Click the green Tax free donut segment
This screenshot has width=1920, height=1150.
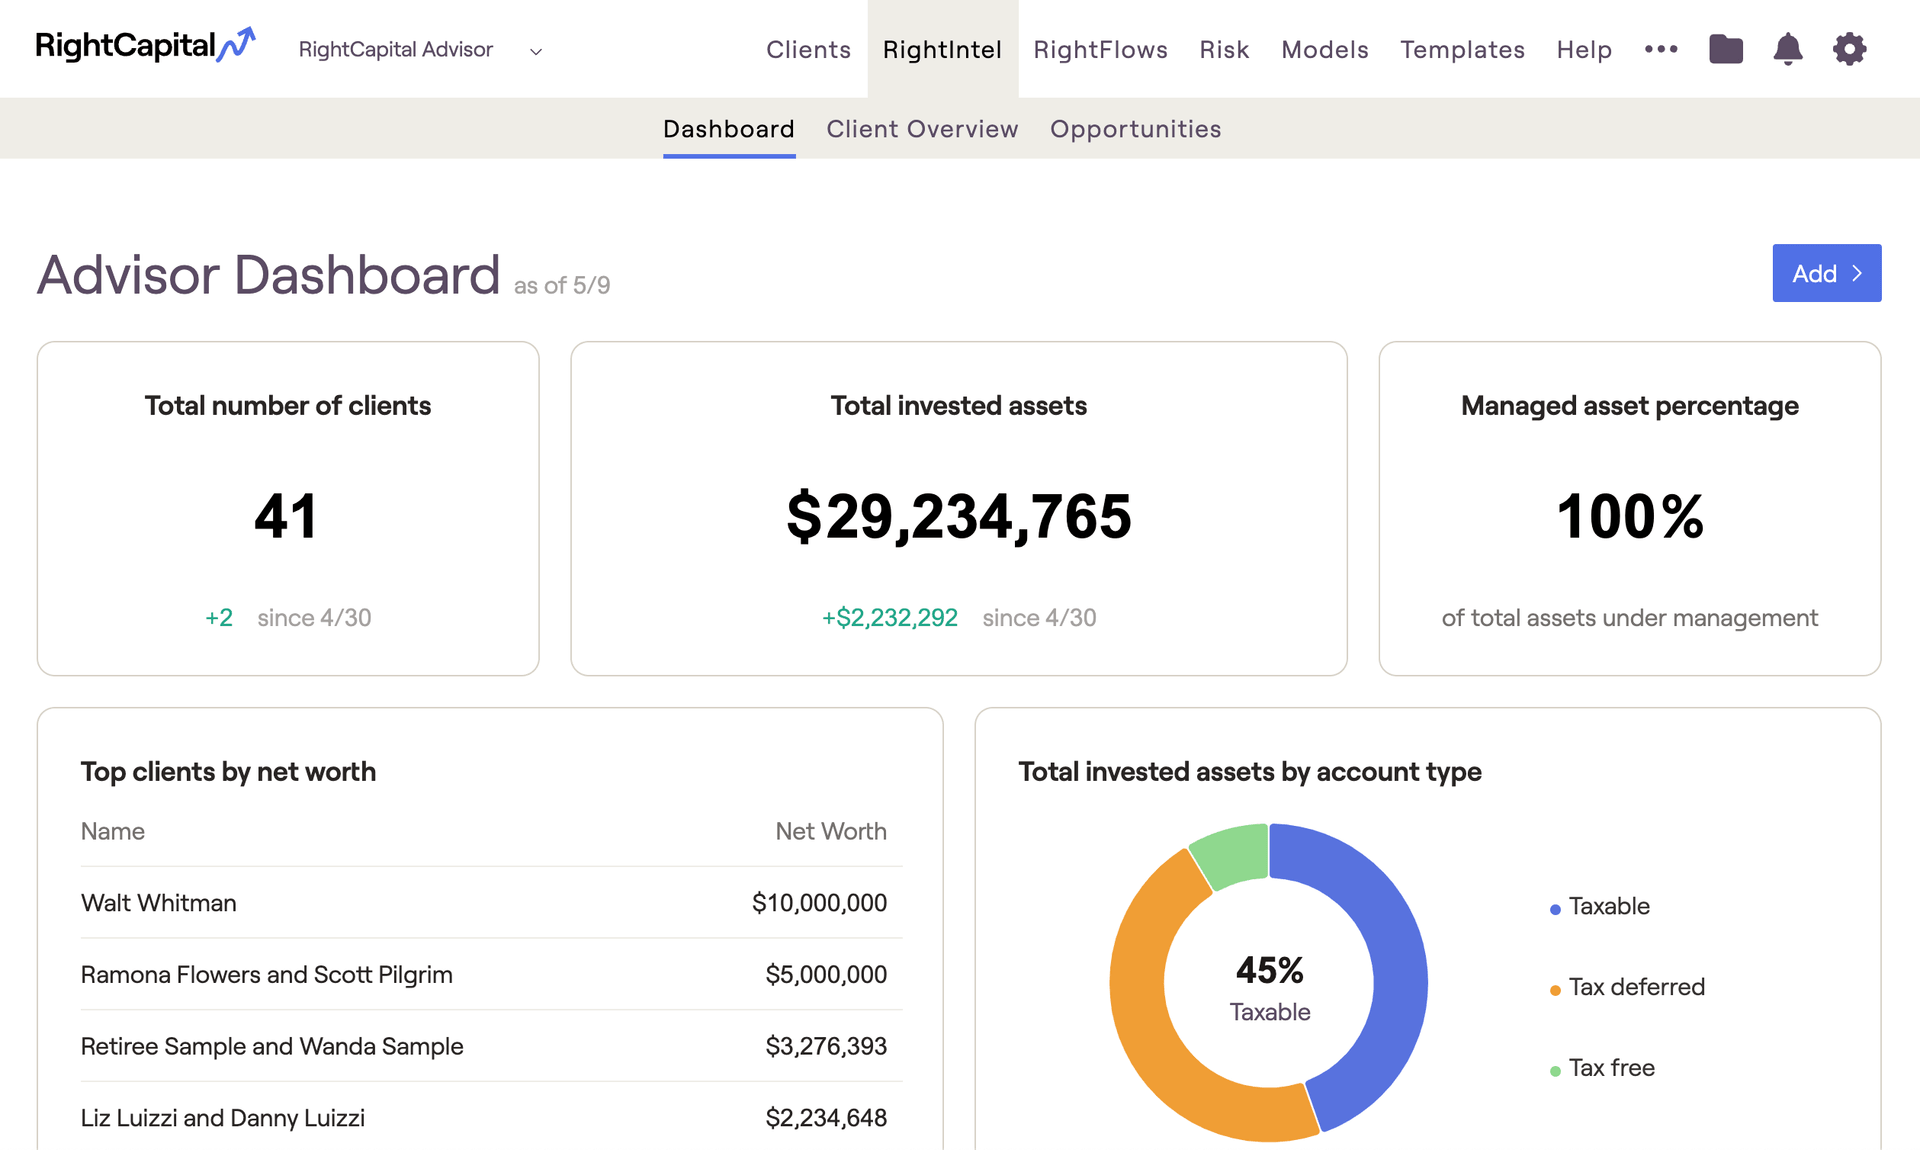coord(1236,855)
